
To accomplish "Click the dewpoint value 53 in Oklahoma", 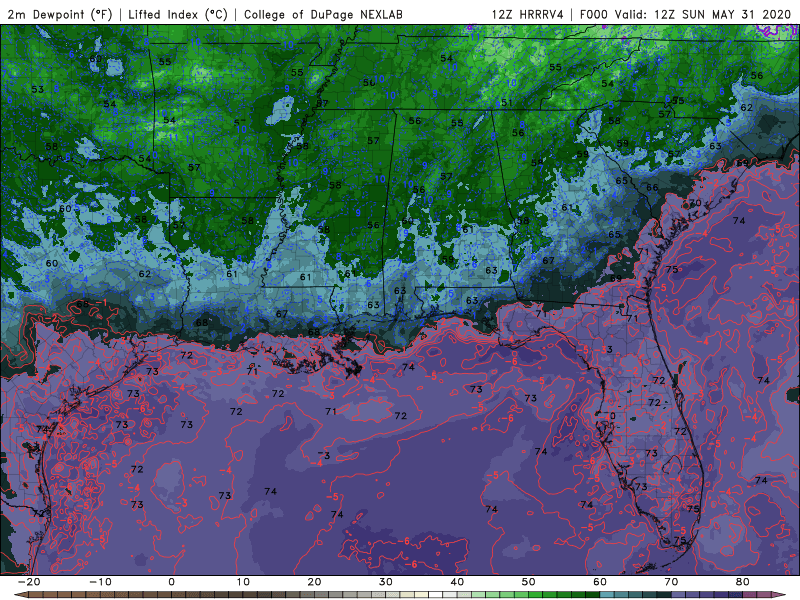I will coord(37,89).
